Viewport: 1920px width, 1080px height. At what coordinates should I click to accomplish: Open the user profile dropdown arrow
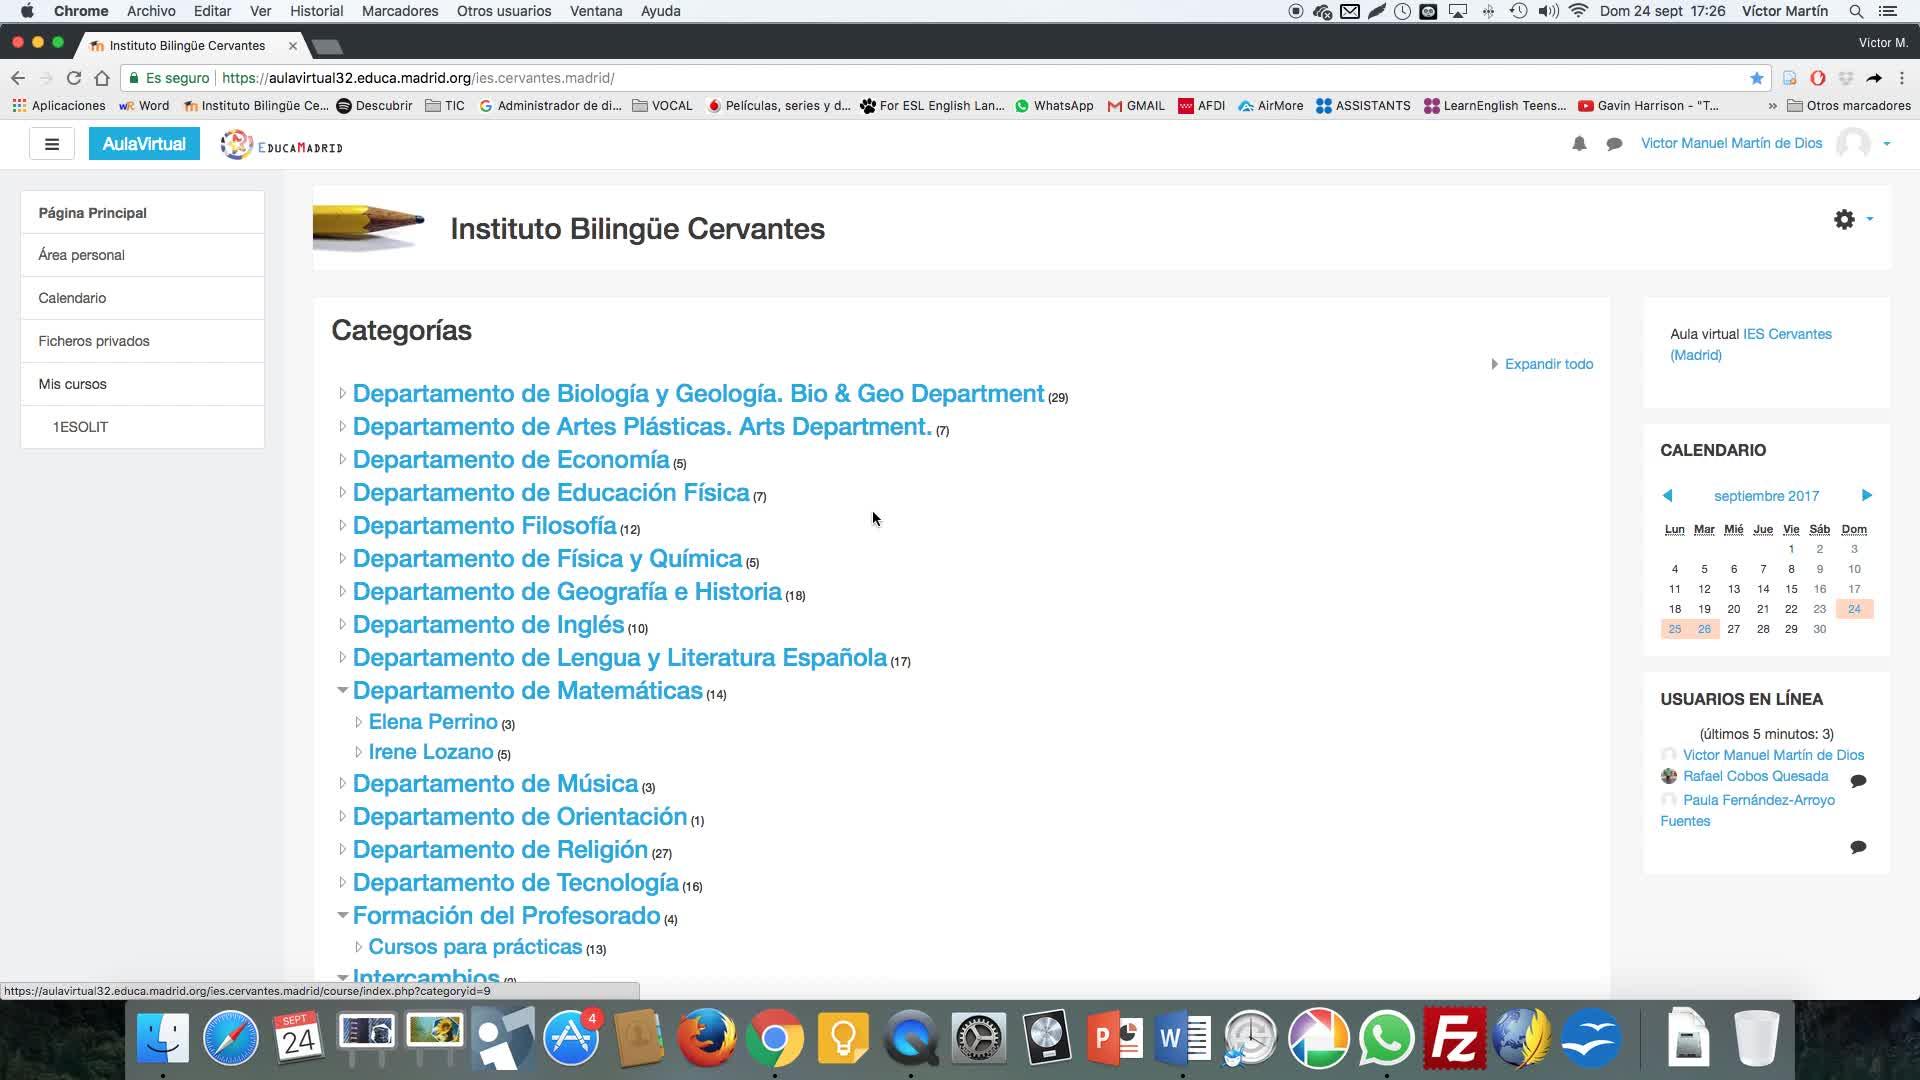pos(1887,144)
